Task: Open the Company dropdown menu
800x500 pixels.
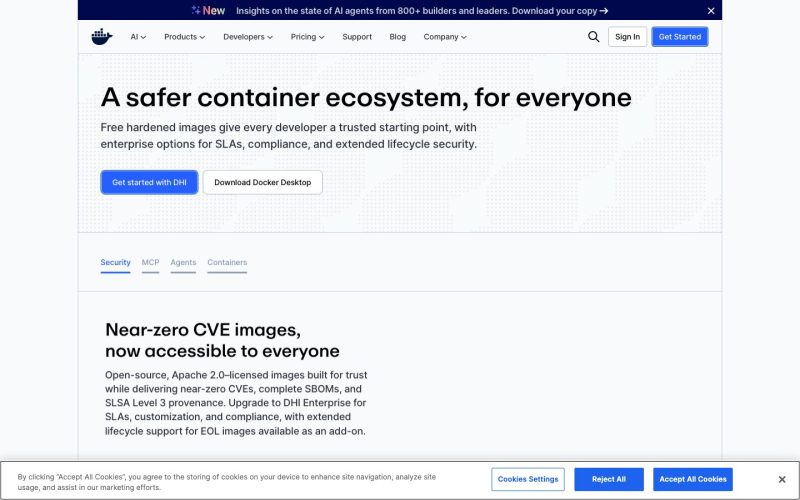Action: [x=445, y=37]
